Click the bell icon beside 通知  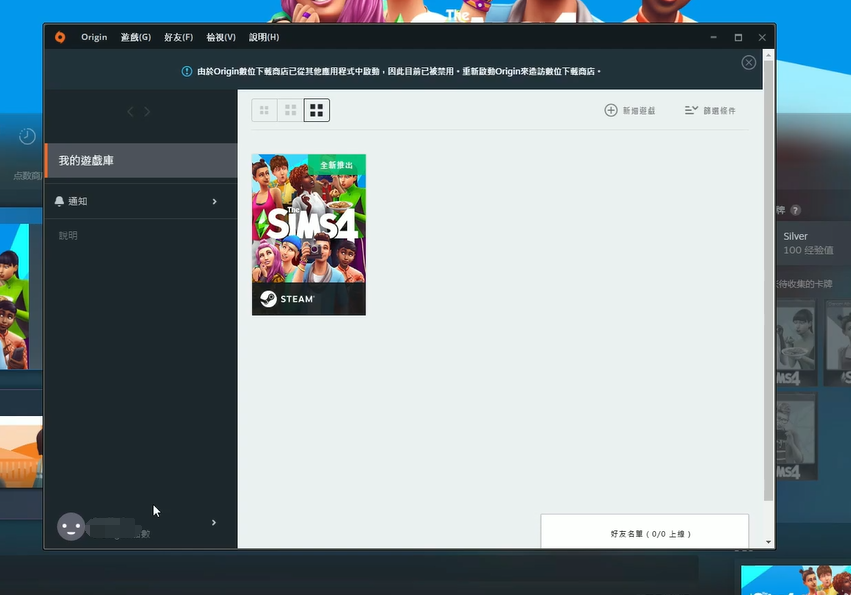tap(59, 201)
